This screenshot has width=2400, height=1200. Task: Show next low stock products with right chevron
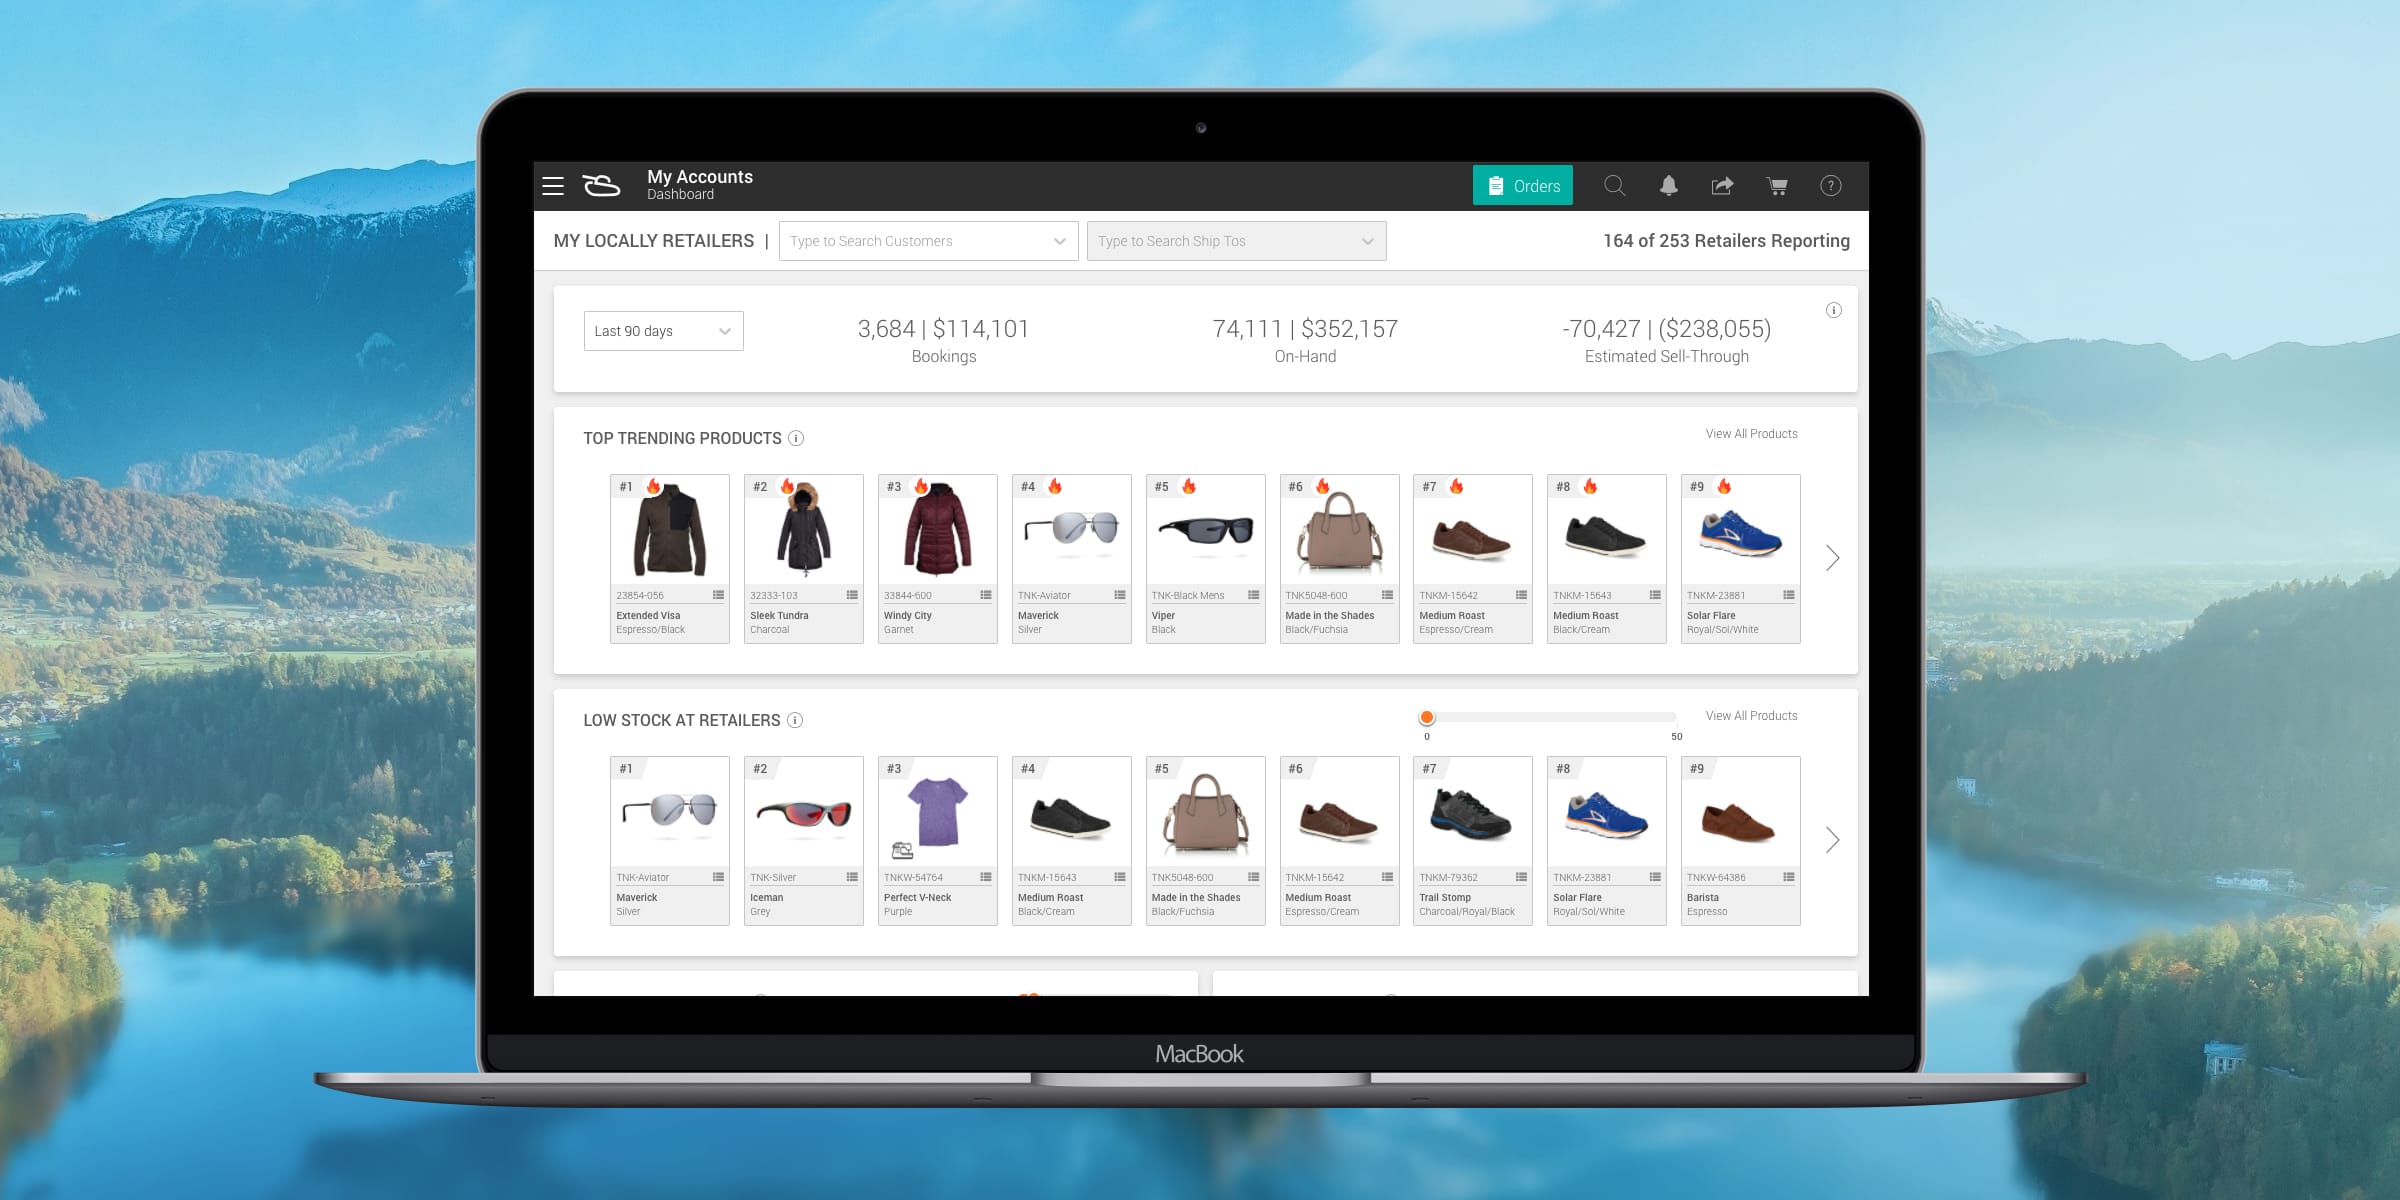(1832, 840)
